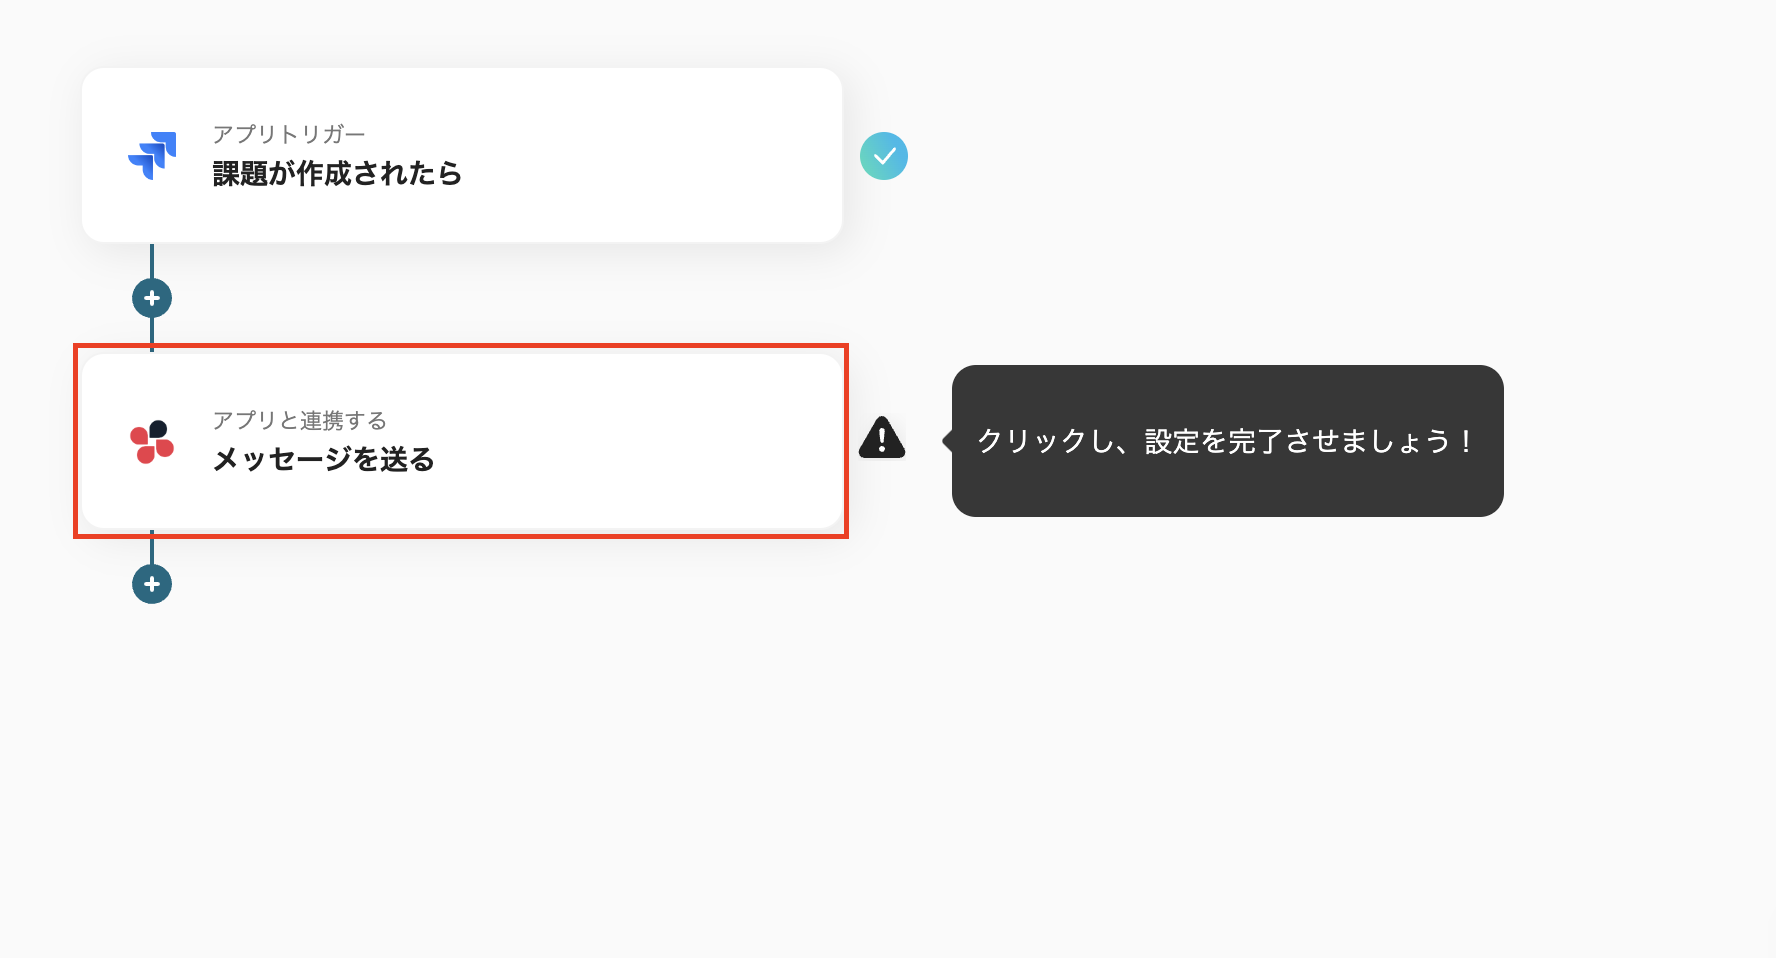Select the Slack app icon on the action card
The image size is (1776, 958).
point(152,441)
